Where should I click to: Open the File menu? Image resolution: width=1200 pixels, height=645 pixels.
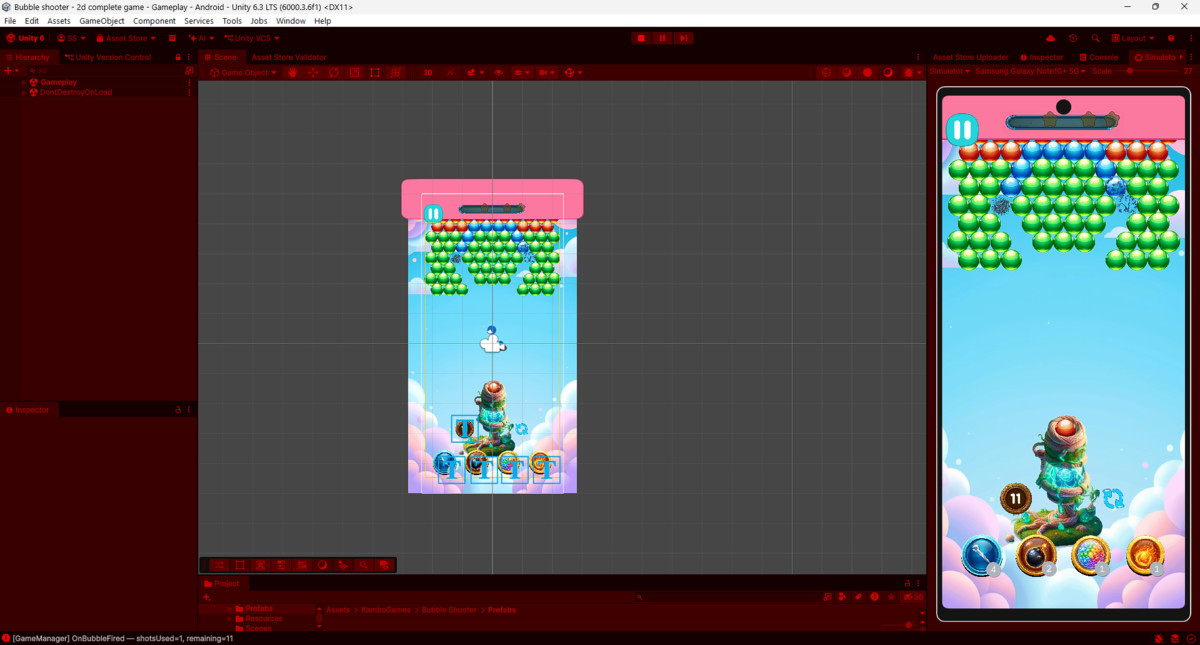click(10, 21)
